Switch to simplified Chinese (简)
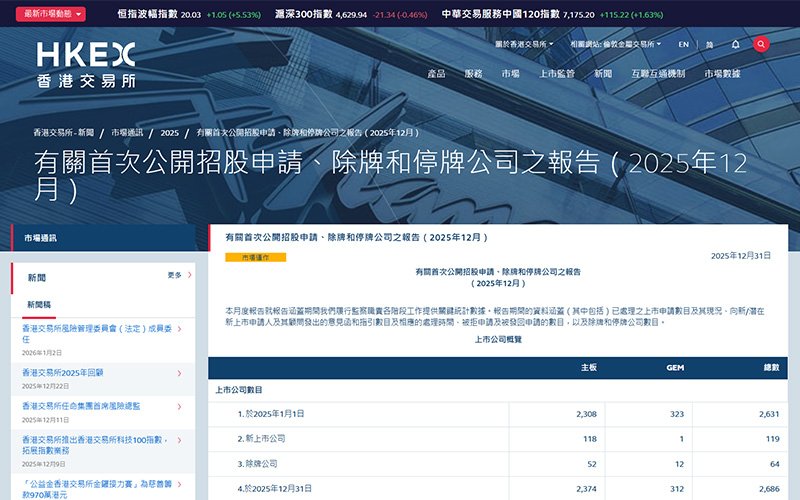The image size is (800, 500). [710, 44]
